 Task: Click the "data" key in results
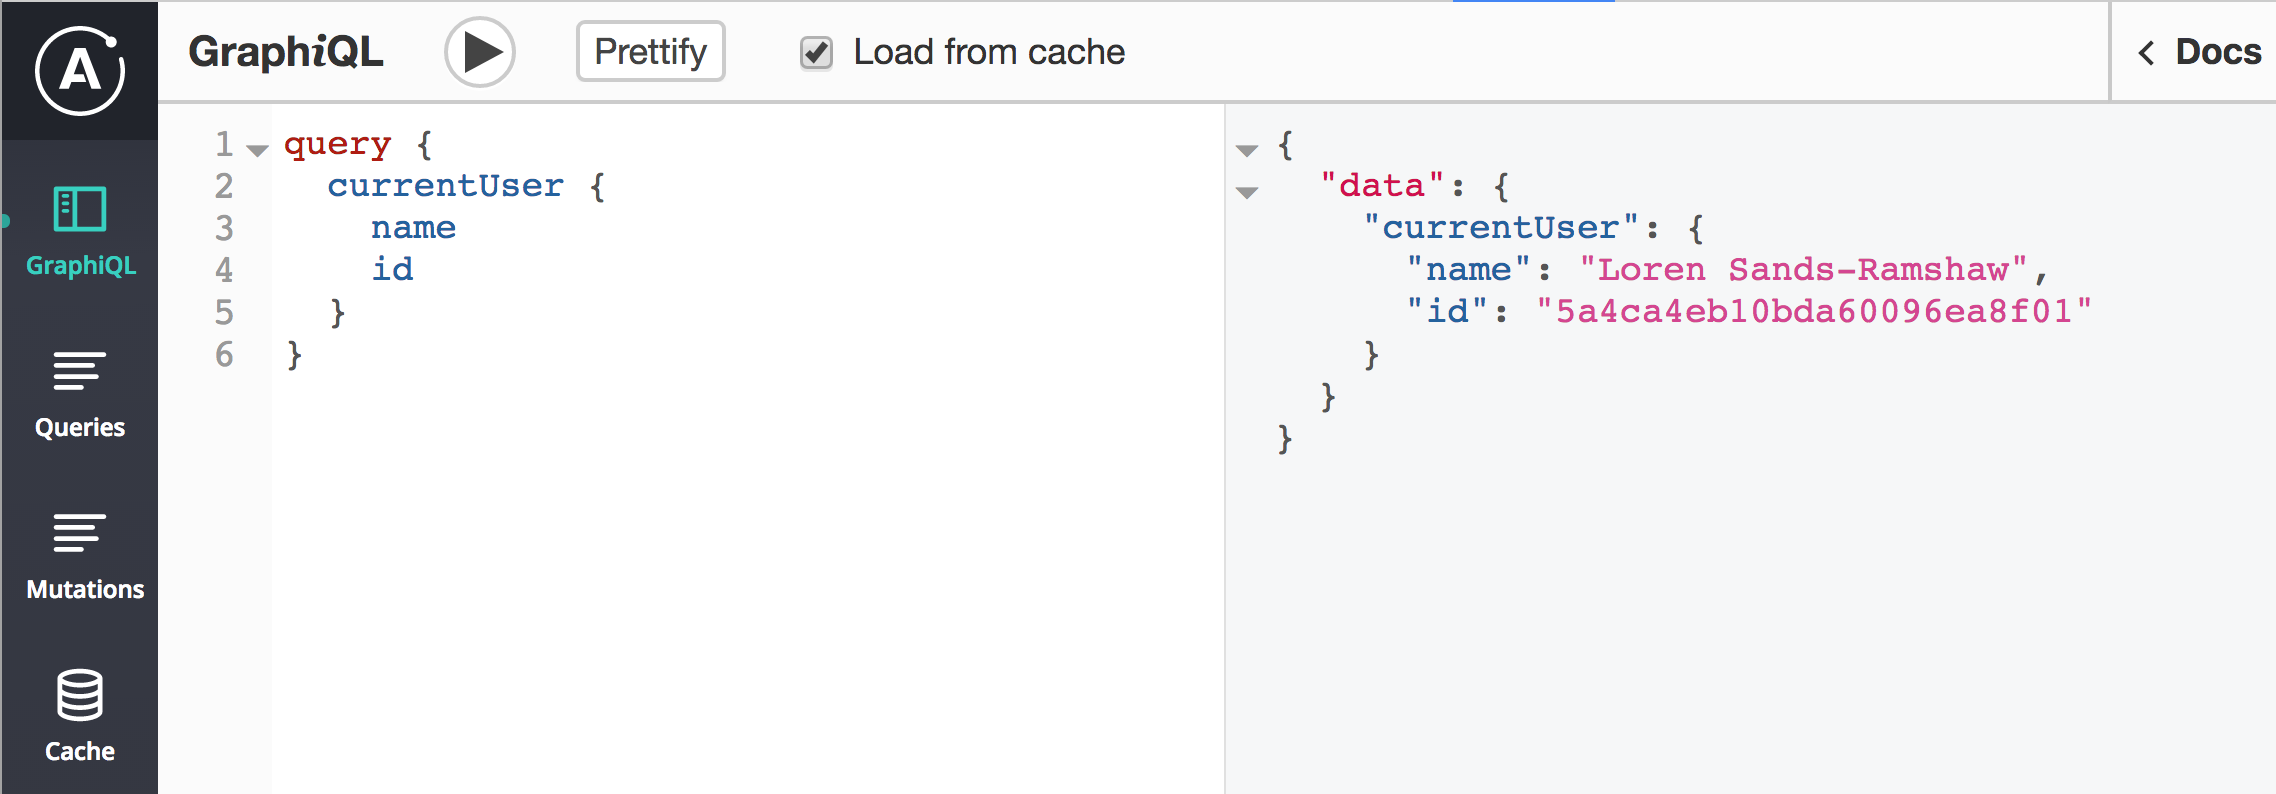1383,185
